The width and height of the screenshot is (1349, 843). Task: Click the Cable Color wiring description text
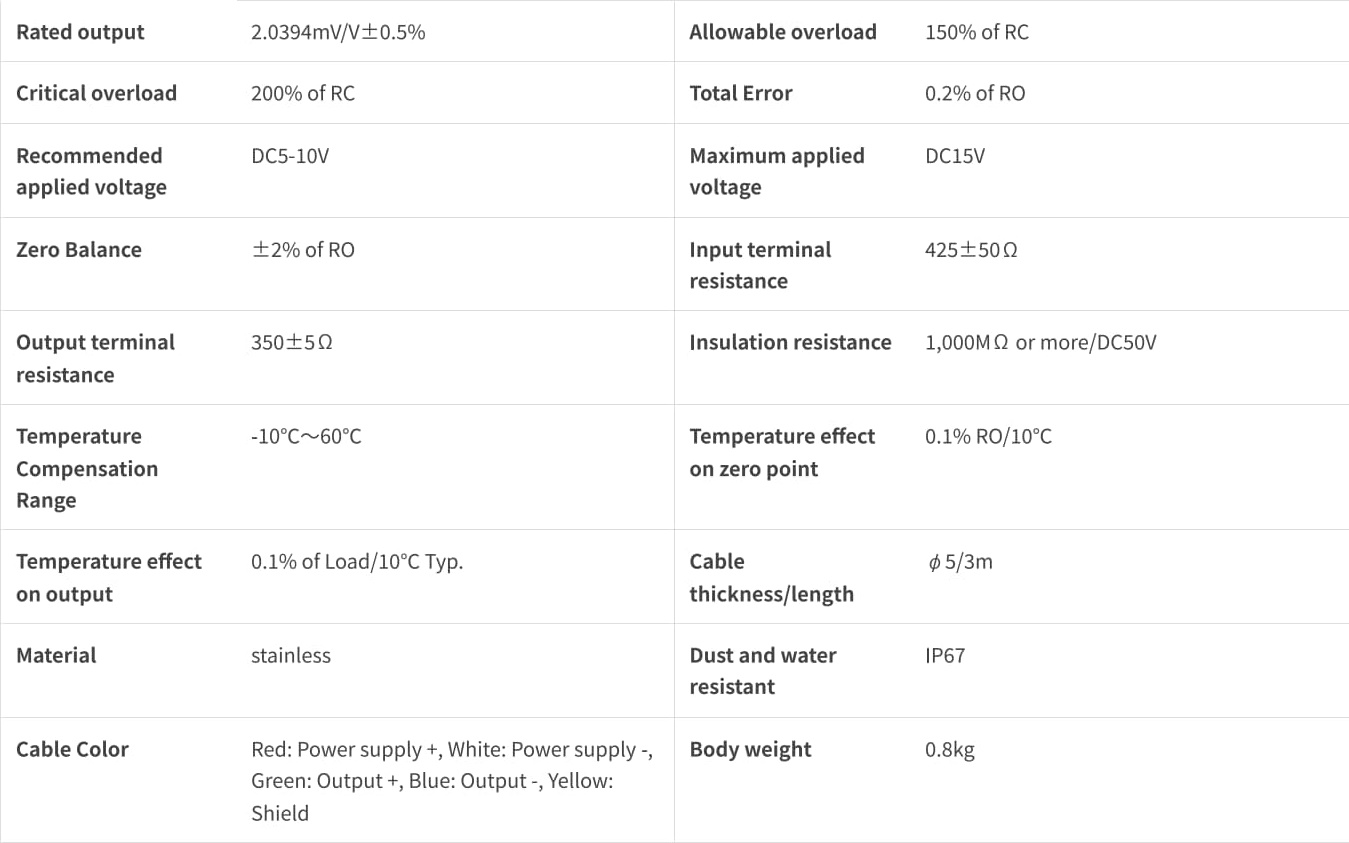click(x=452, y=781)
